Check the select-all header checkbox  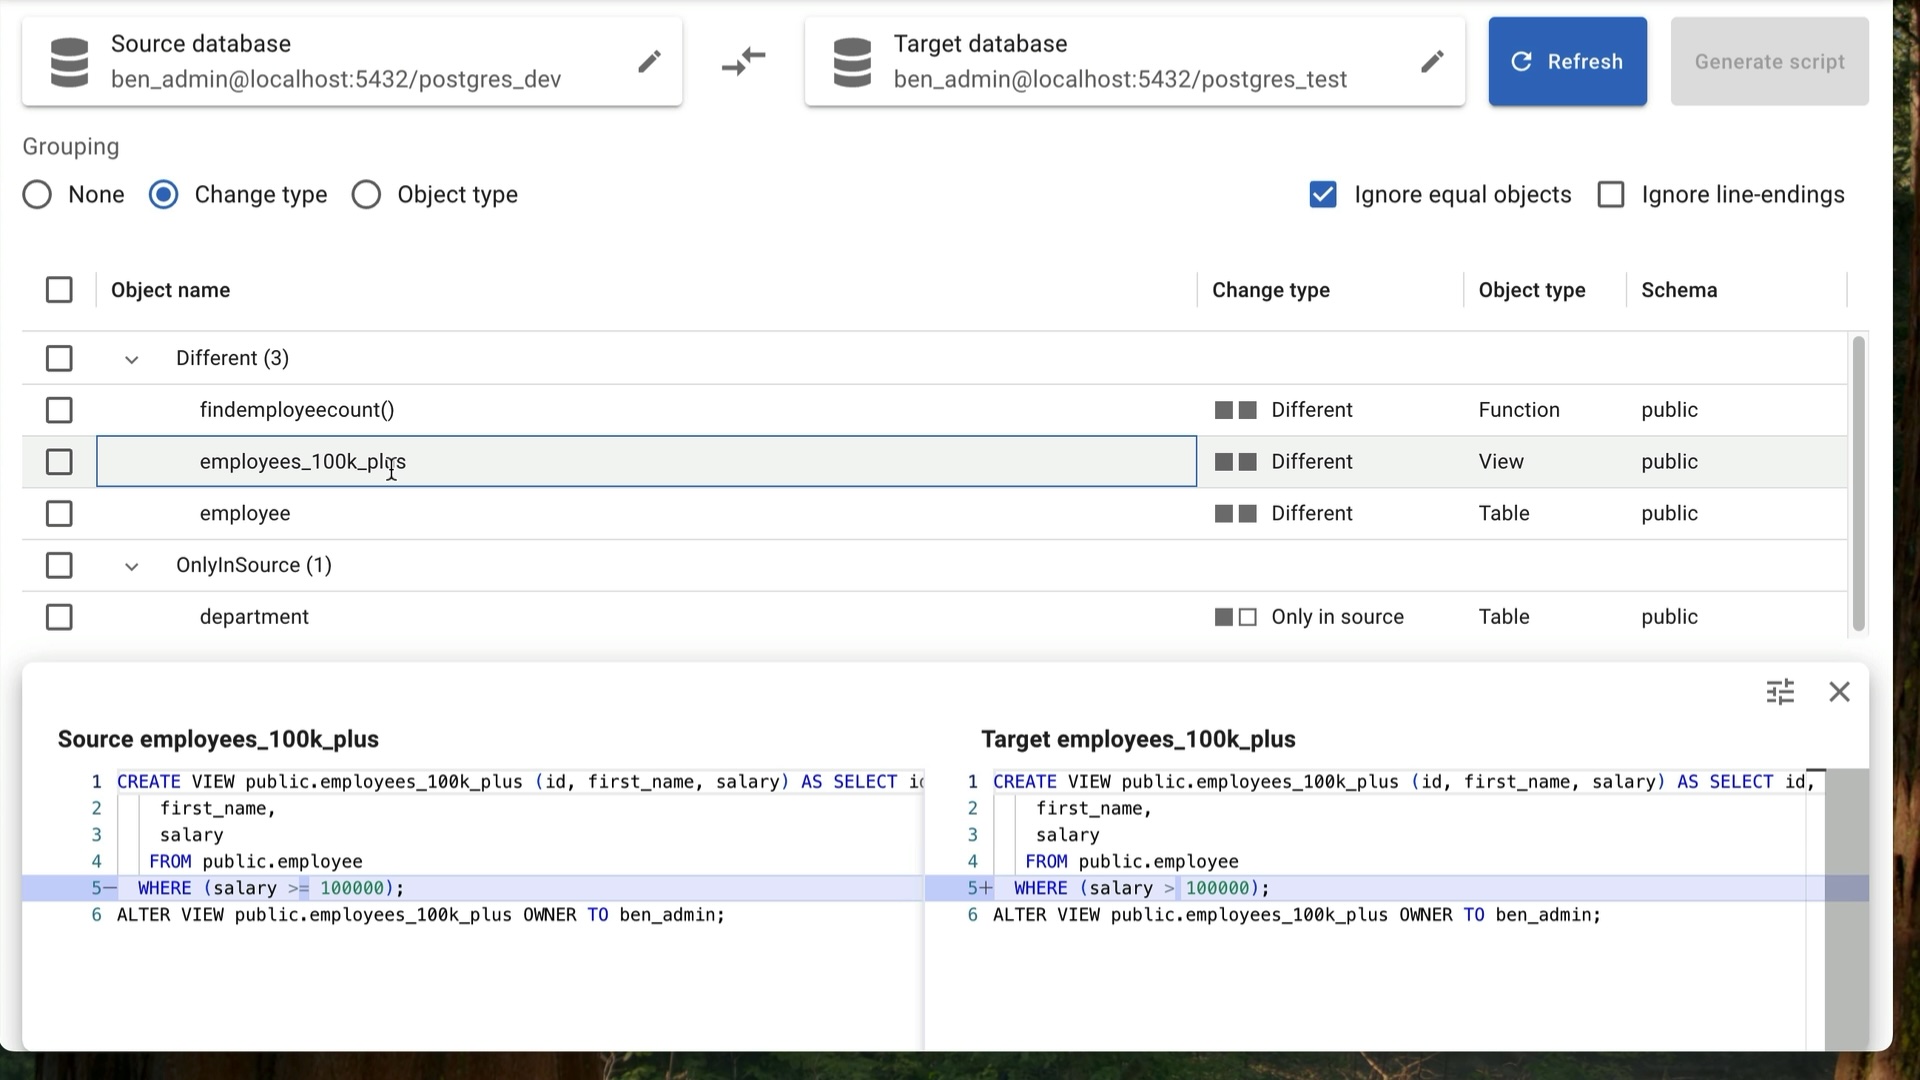tap(59, 290)
